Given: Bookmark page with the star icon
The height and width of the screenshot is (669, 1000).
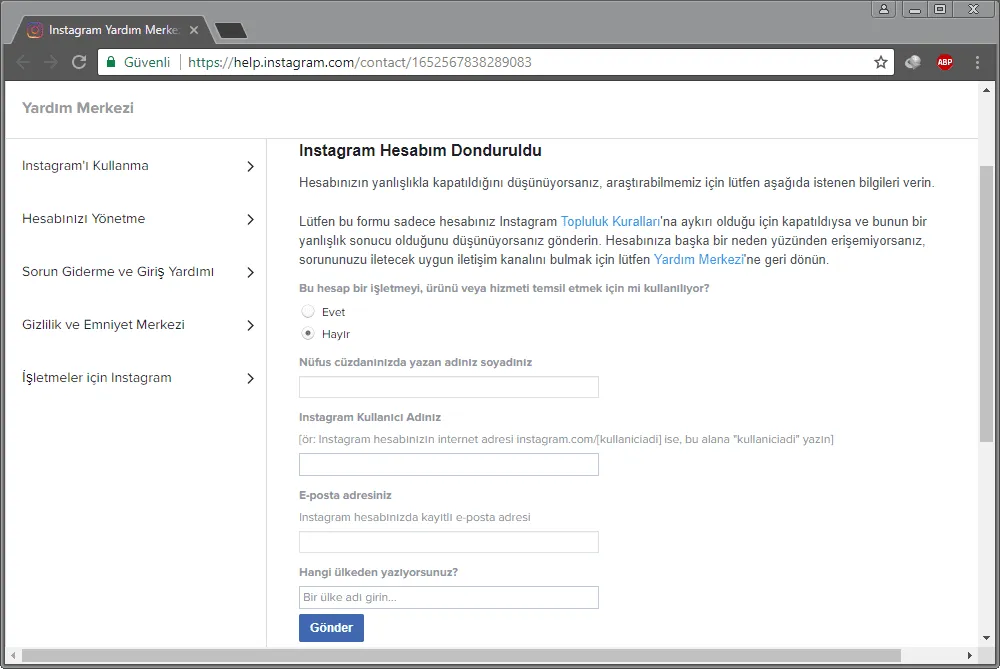Looking at the screenshot, I should (x=881, y=62).
